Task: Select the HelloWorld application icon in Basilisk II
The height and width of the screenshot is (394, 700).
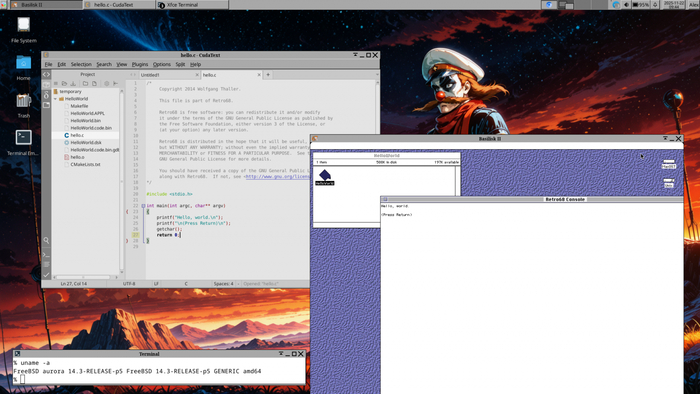Action: (x=325, y=177)
